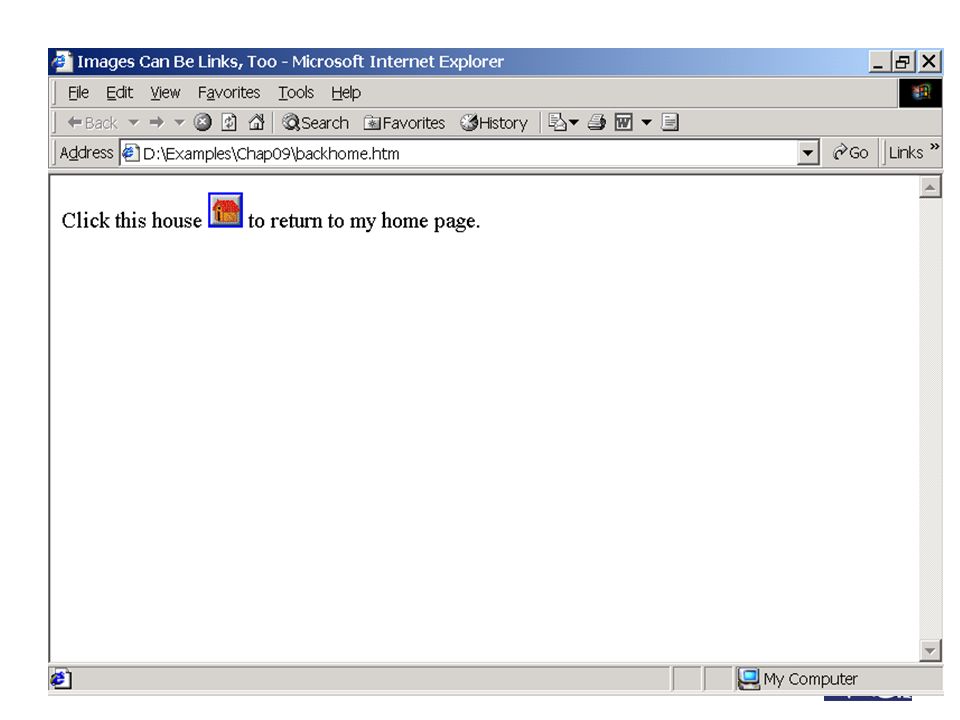Image resolution: width=960 pixels, height=720 pixels.
Task: Open the History pane
Action: [x=494, y=123]
